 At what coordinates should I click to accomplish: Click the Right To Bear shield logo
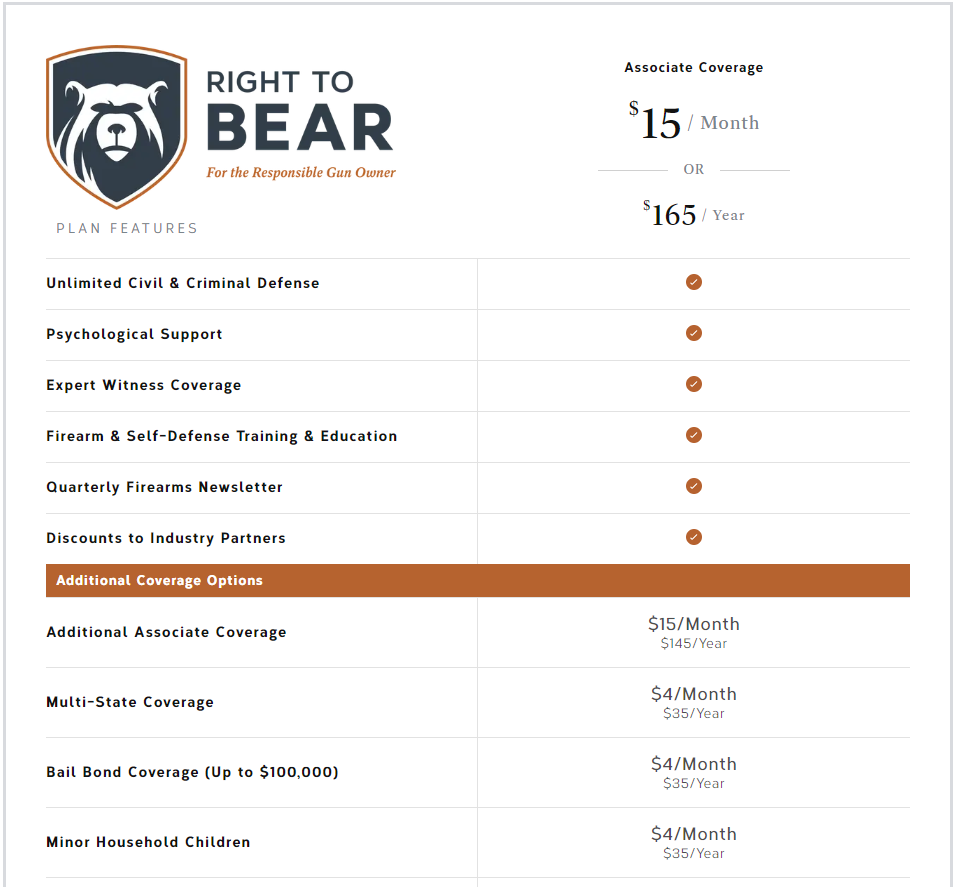117,127
